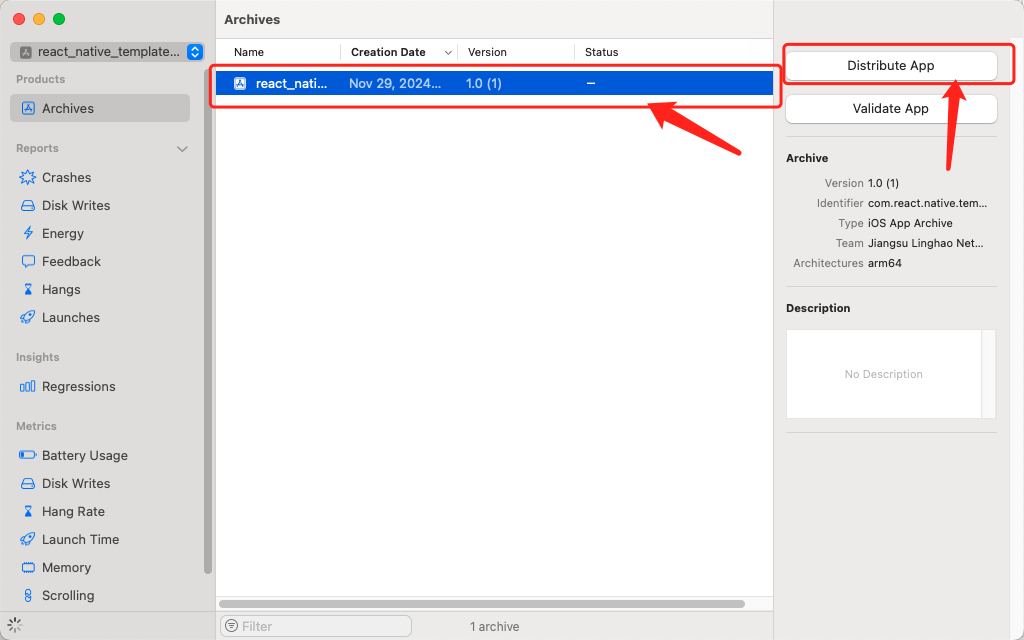Sort archives by Name column header

[x=249, y=52]
